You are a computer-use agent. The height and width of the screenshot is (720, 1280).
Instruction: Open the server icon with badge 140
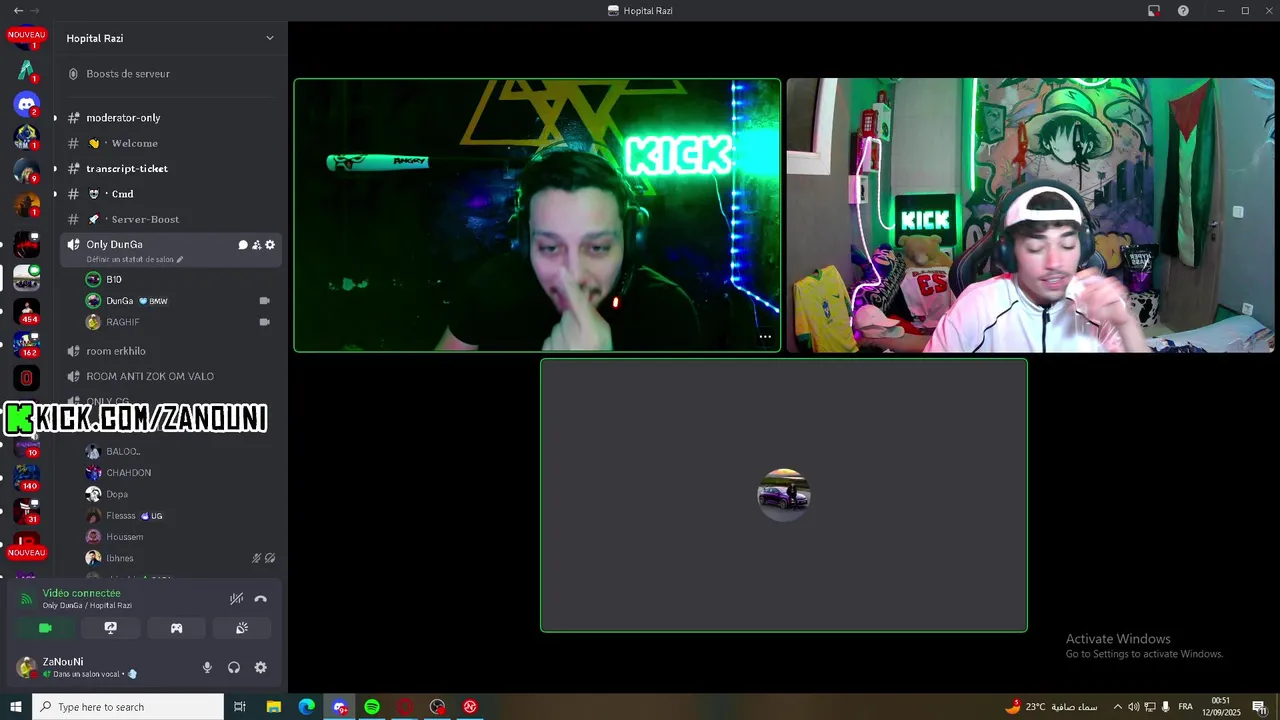click(x=26, y=478)
